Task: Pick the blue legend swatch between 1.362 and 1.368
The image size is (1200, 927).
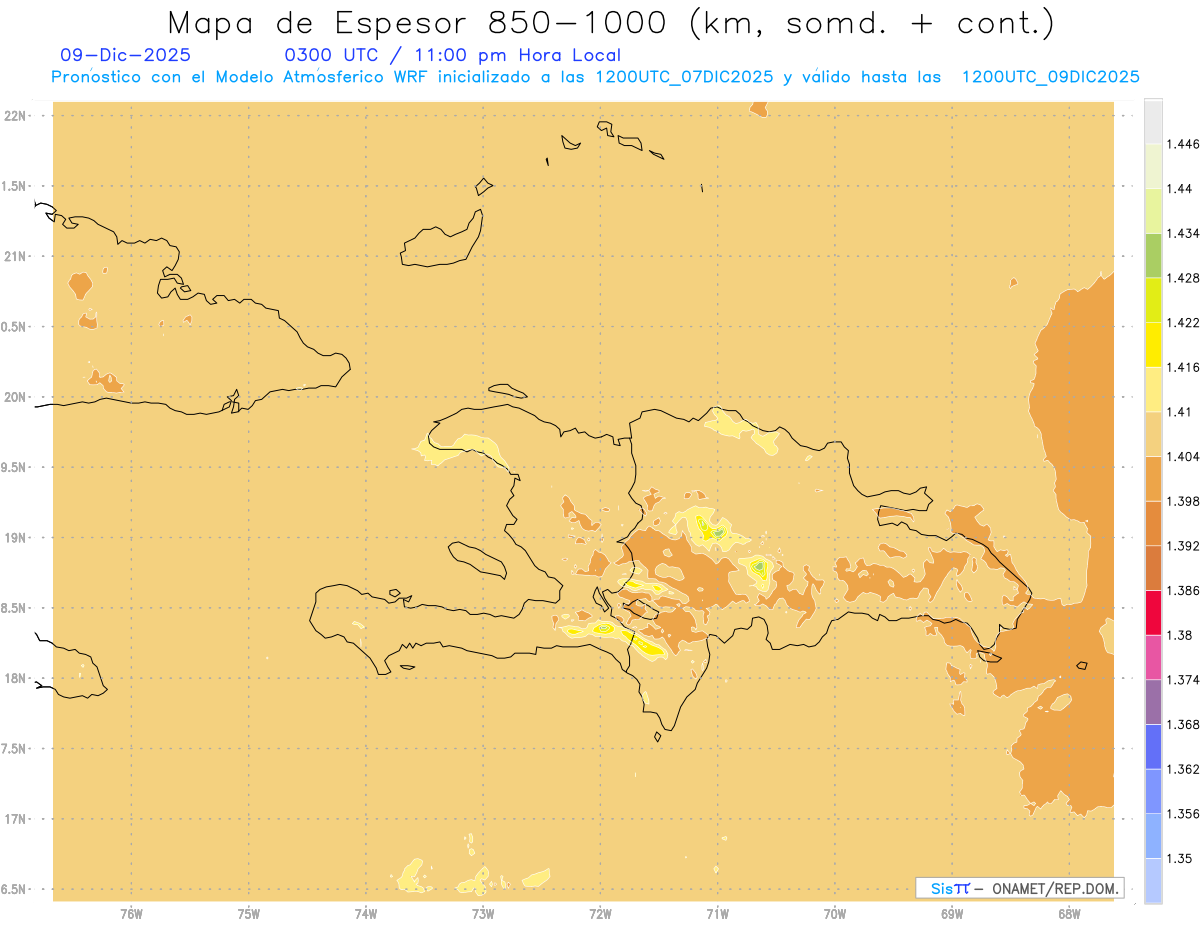Action: (1153, 746)
